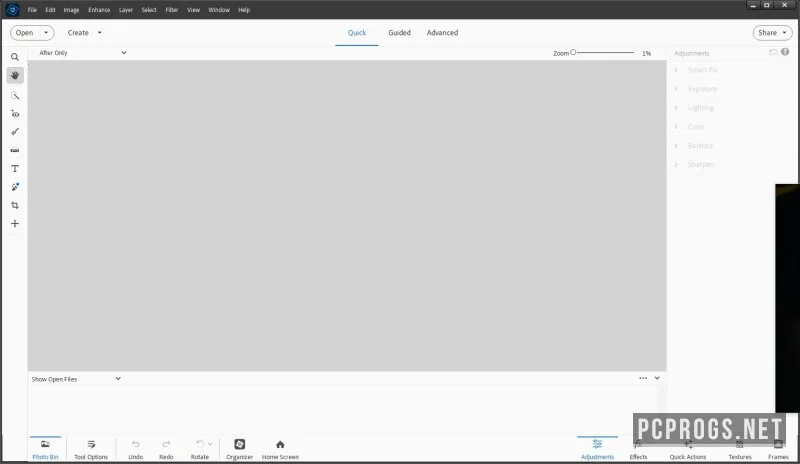Select the Spot Healing Brush tool
This screenshot has height=464, width=800.
point(15,187)
